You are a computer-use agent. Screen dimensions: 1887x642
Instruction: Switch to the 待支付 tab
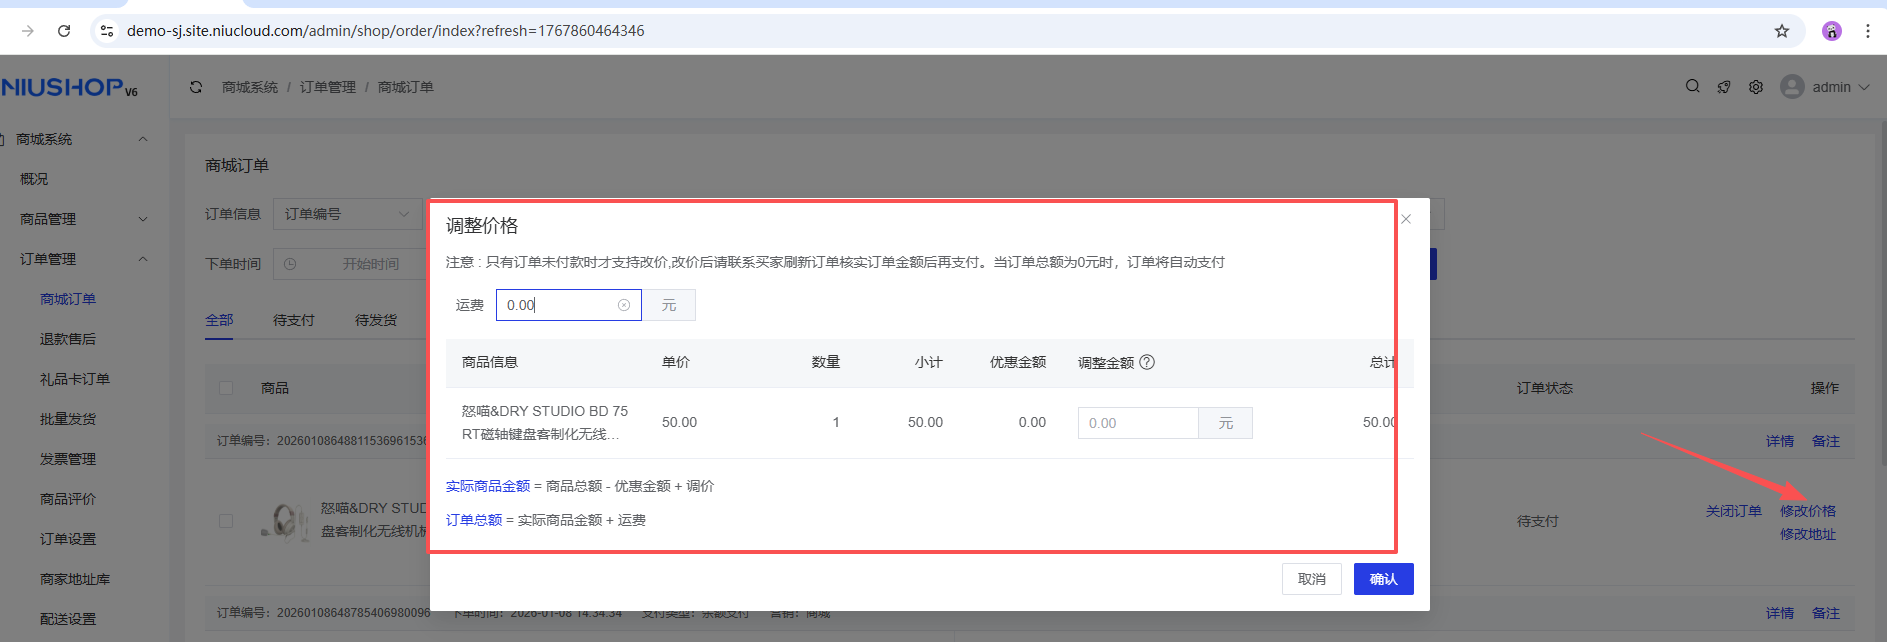pos(293,320)
